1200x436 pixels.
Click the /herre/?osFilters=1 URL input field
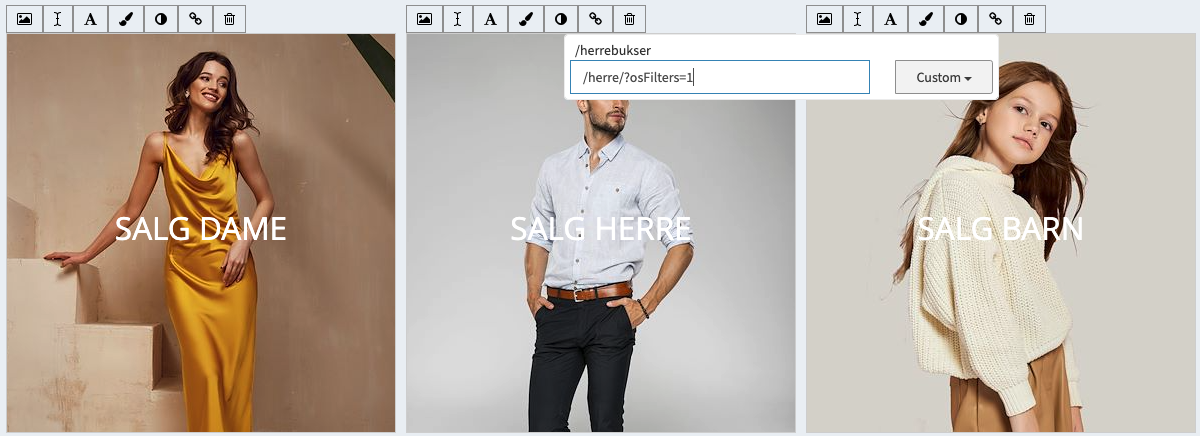[x=719, y=77]
